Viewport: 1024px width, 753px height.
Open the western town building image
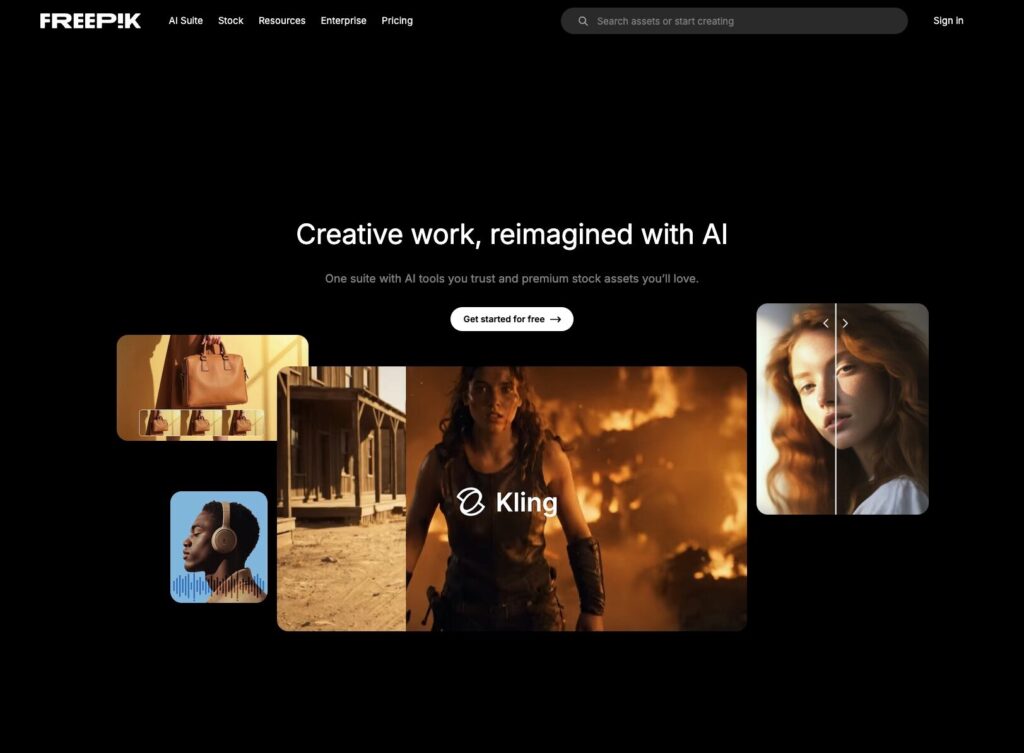(342, 499)
